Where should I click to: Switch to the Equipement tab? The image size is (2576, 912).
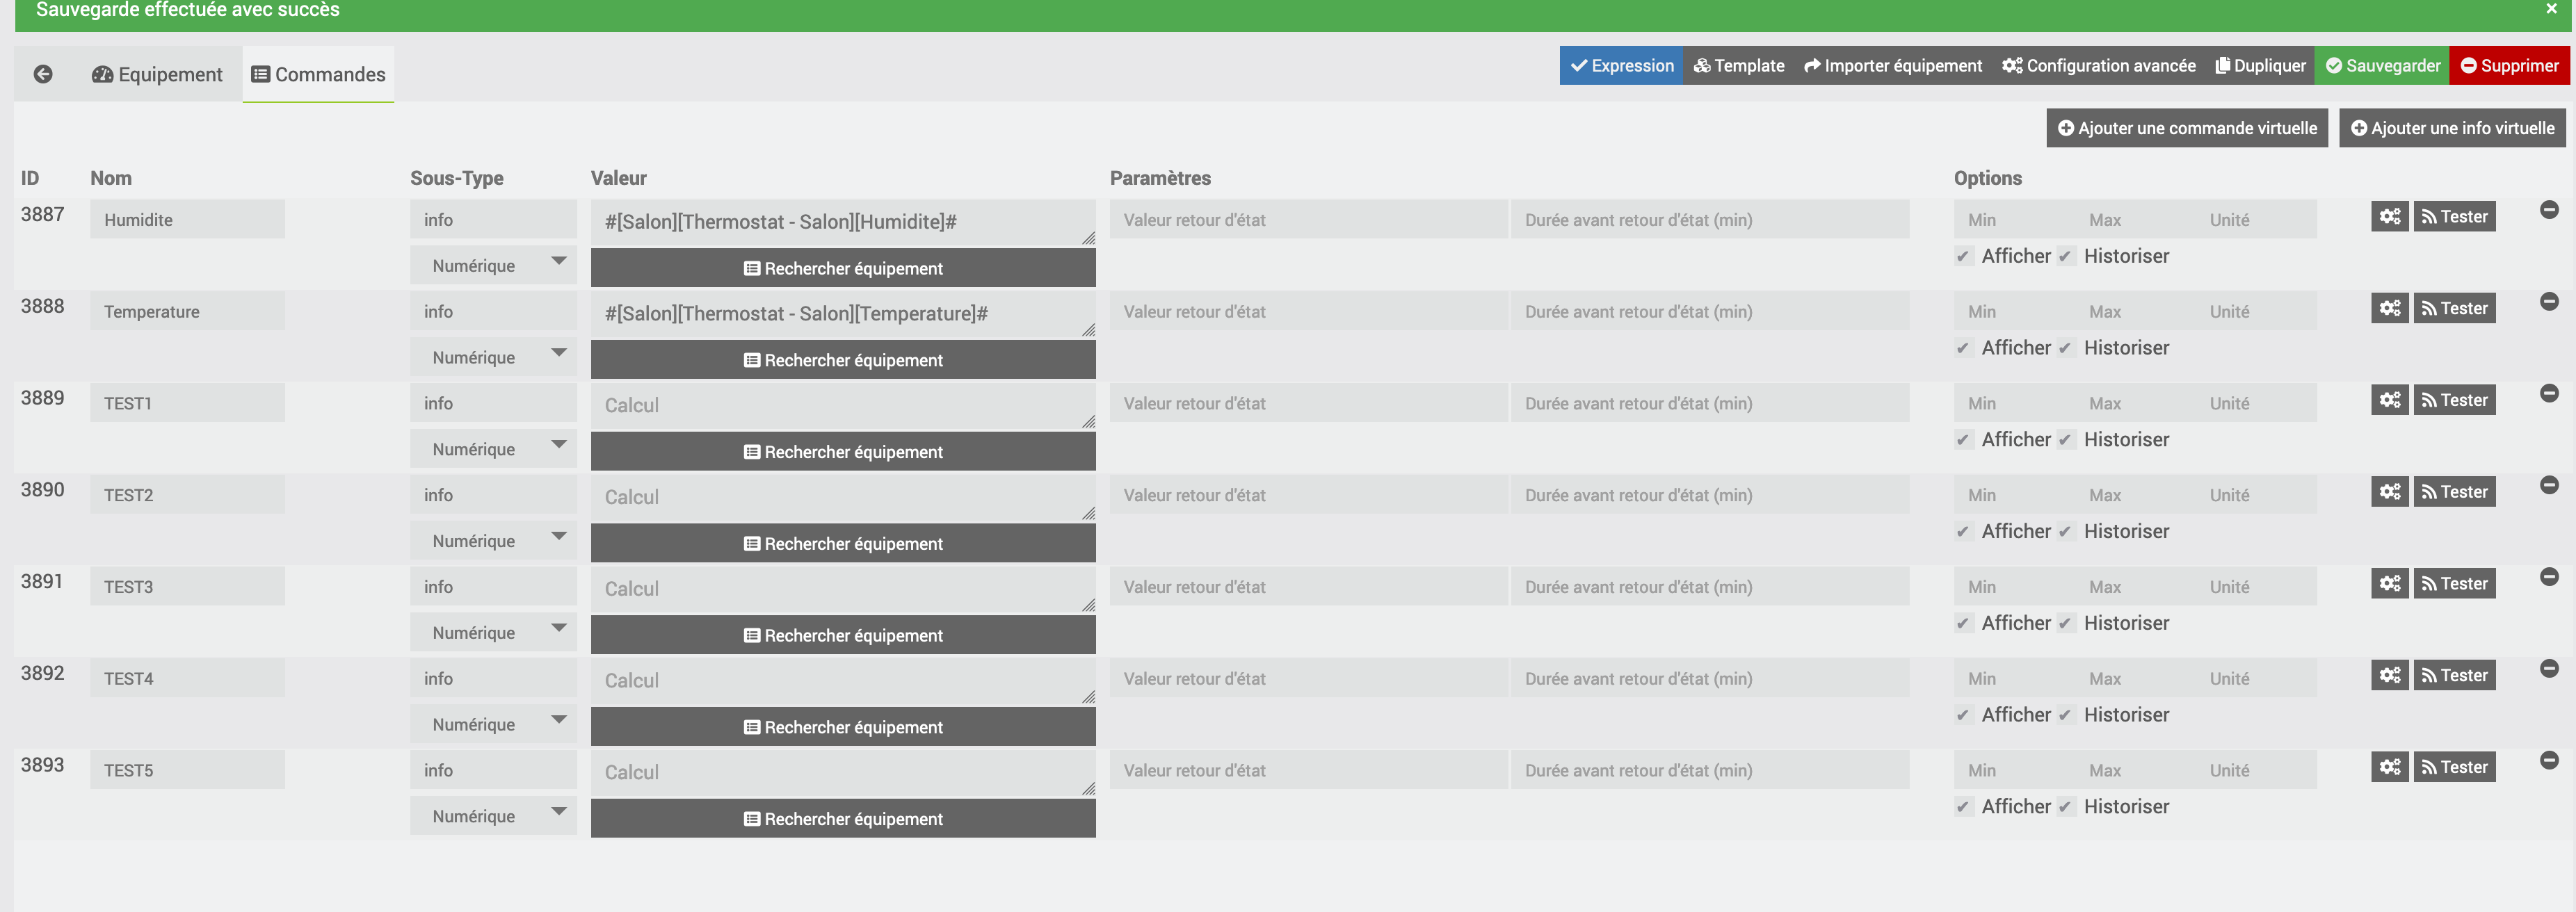tap(157, 74)
